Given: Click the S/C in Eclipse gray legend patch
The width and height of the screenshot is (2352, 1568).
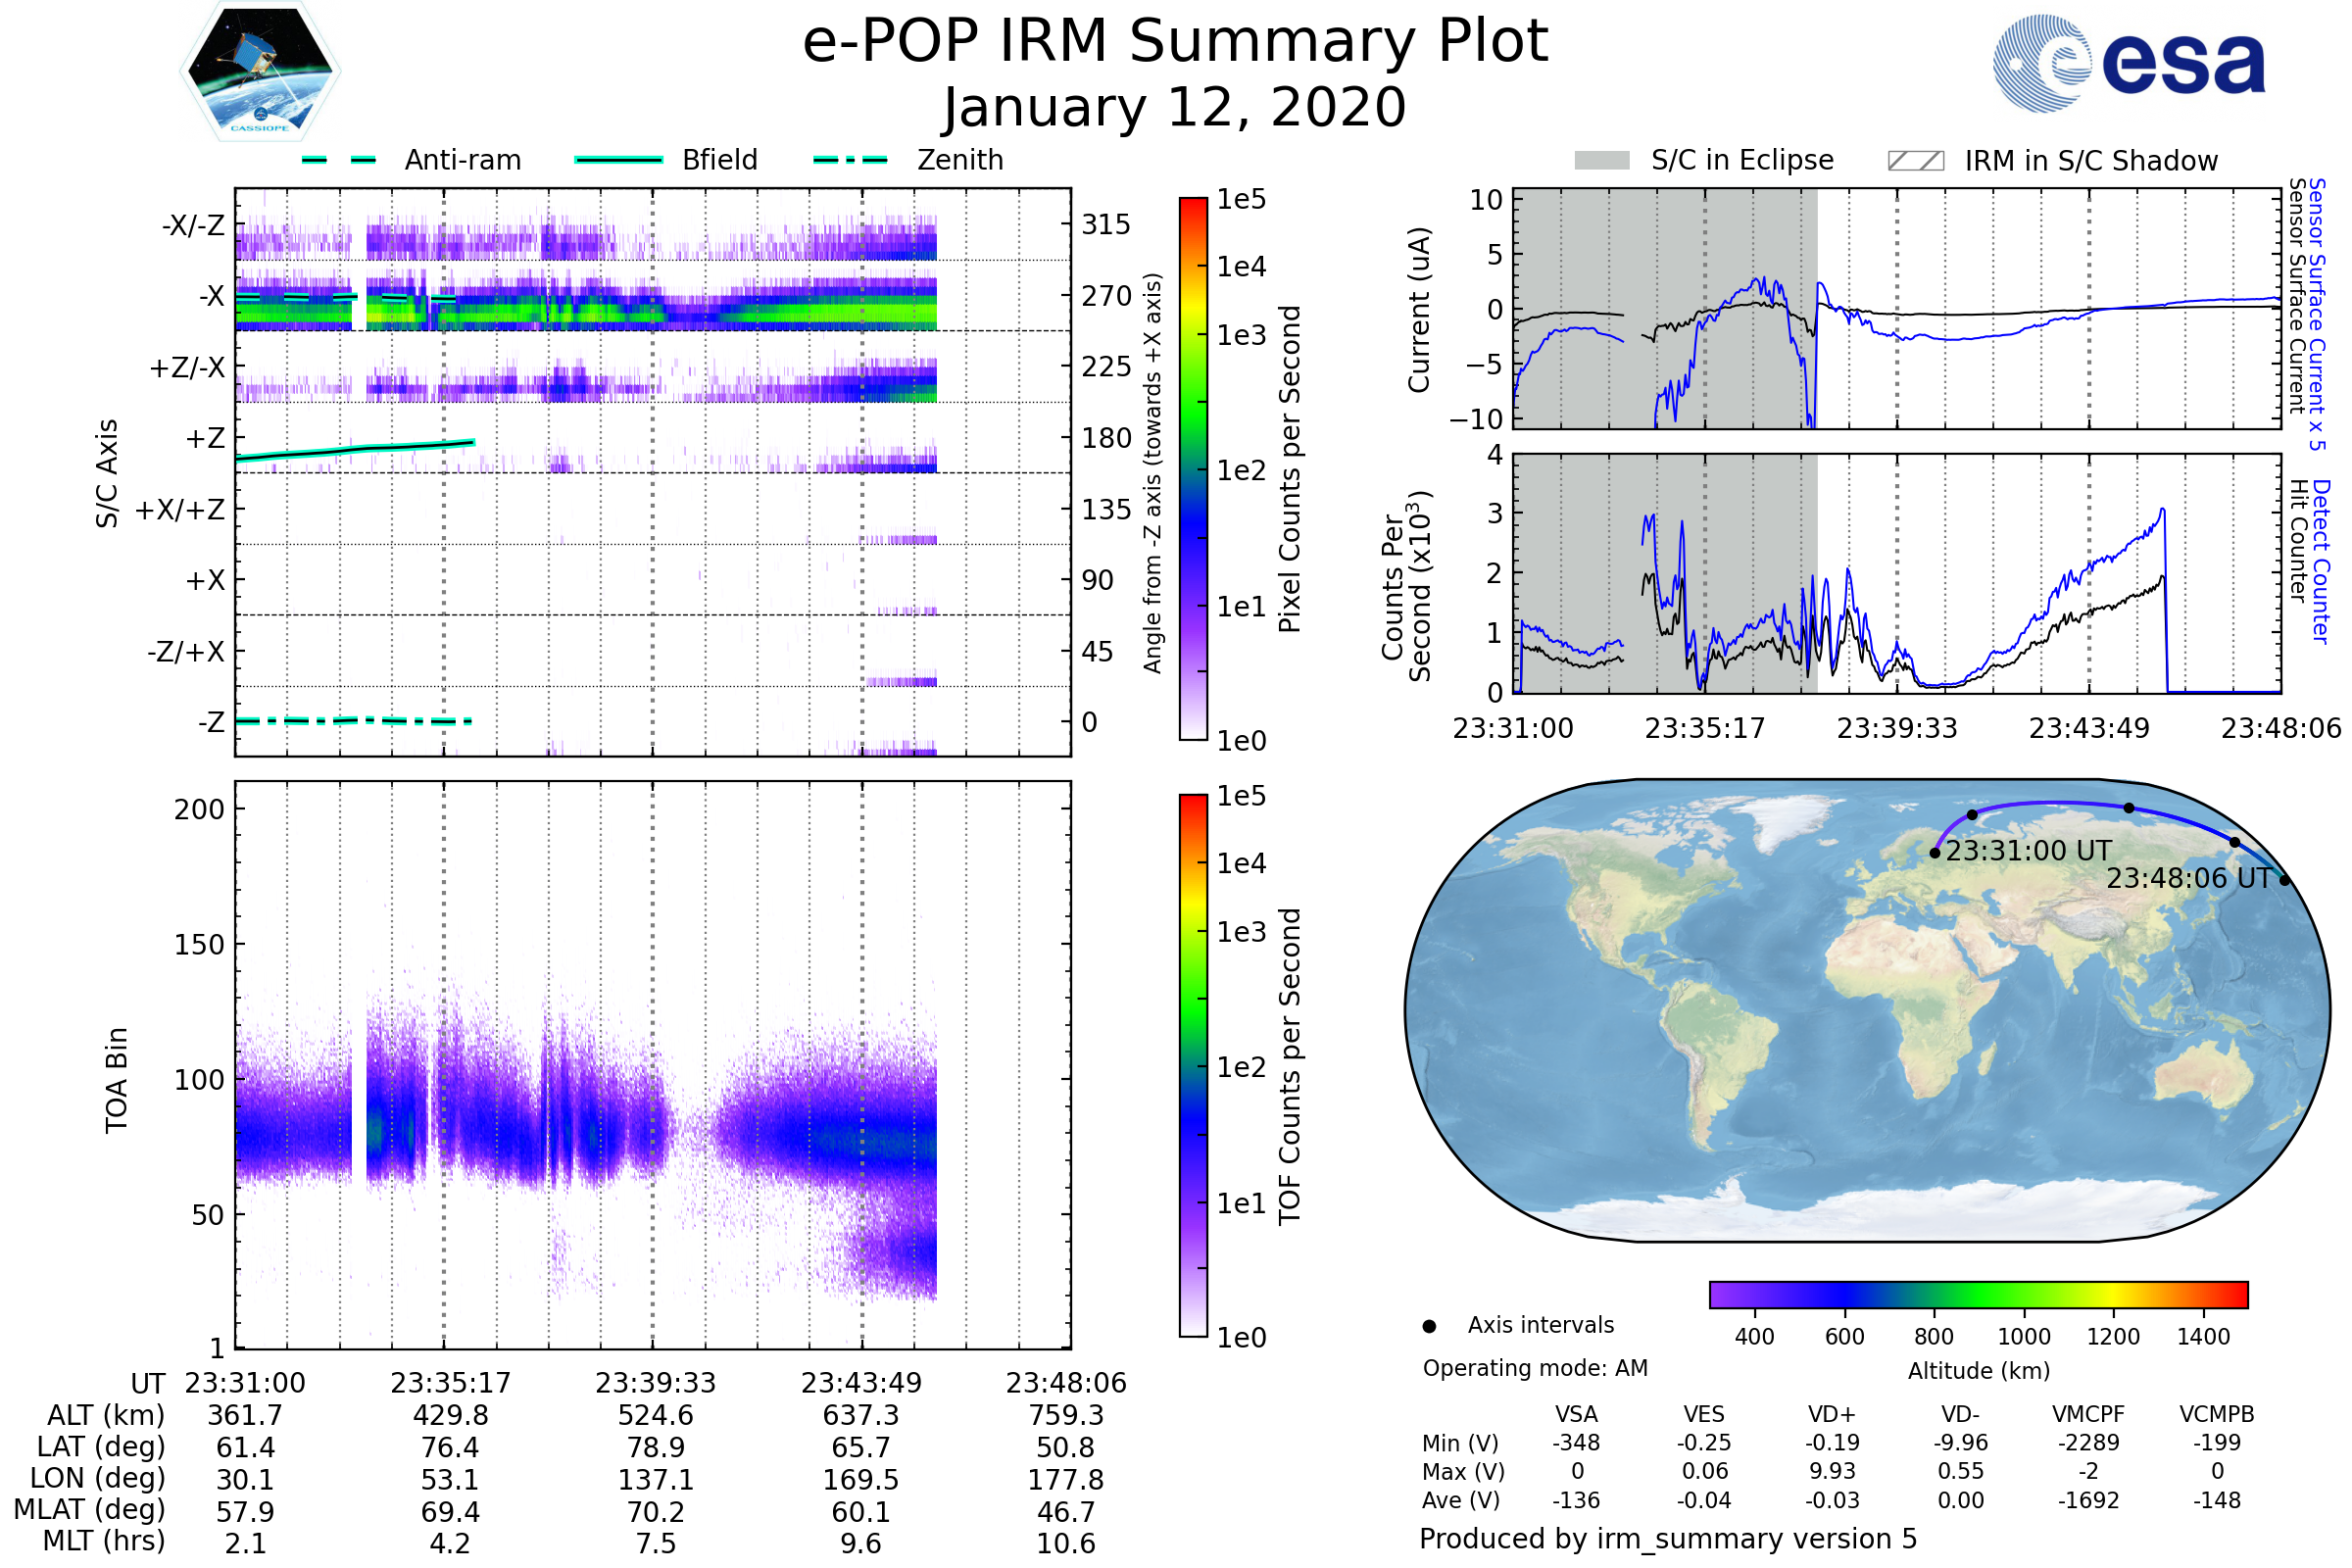Looking at the screenshot, I should pyautogui.click(x=1601, y=161).
